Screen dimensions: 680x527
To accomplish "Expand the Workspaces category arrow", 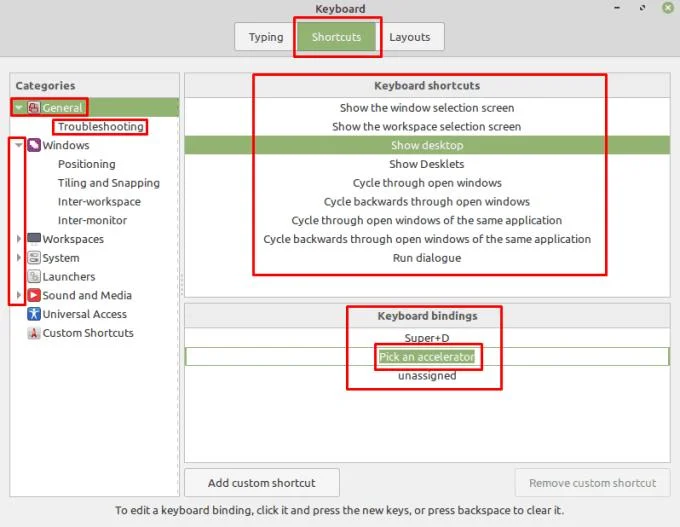I will pos(19,239).
